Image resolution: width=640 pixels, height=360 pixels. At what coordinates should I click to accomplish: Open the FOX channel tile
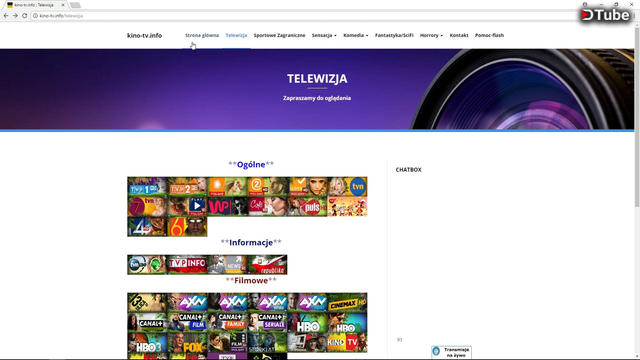pyautogui.click(x=187, y=342)
